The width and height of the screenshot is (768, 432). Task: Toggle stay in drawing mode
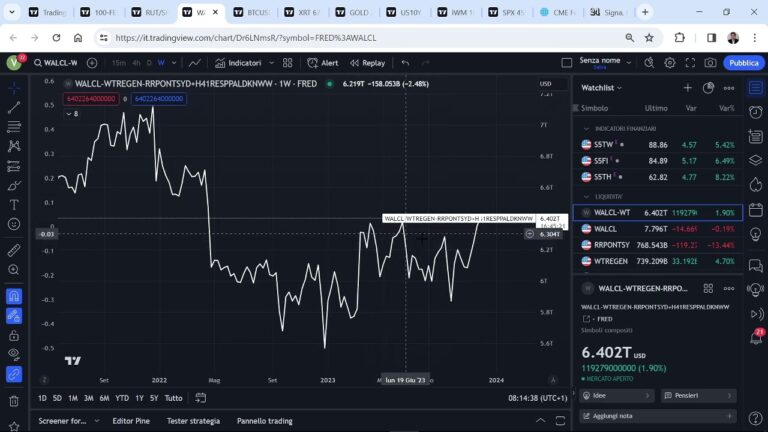point(14,316)
